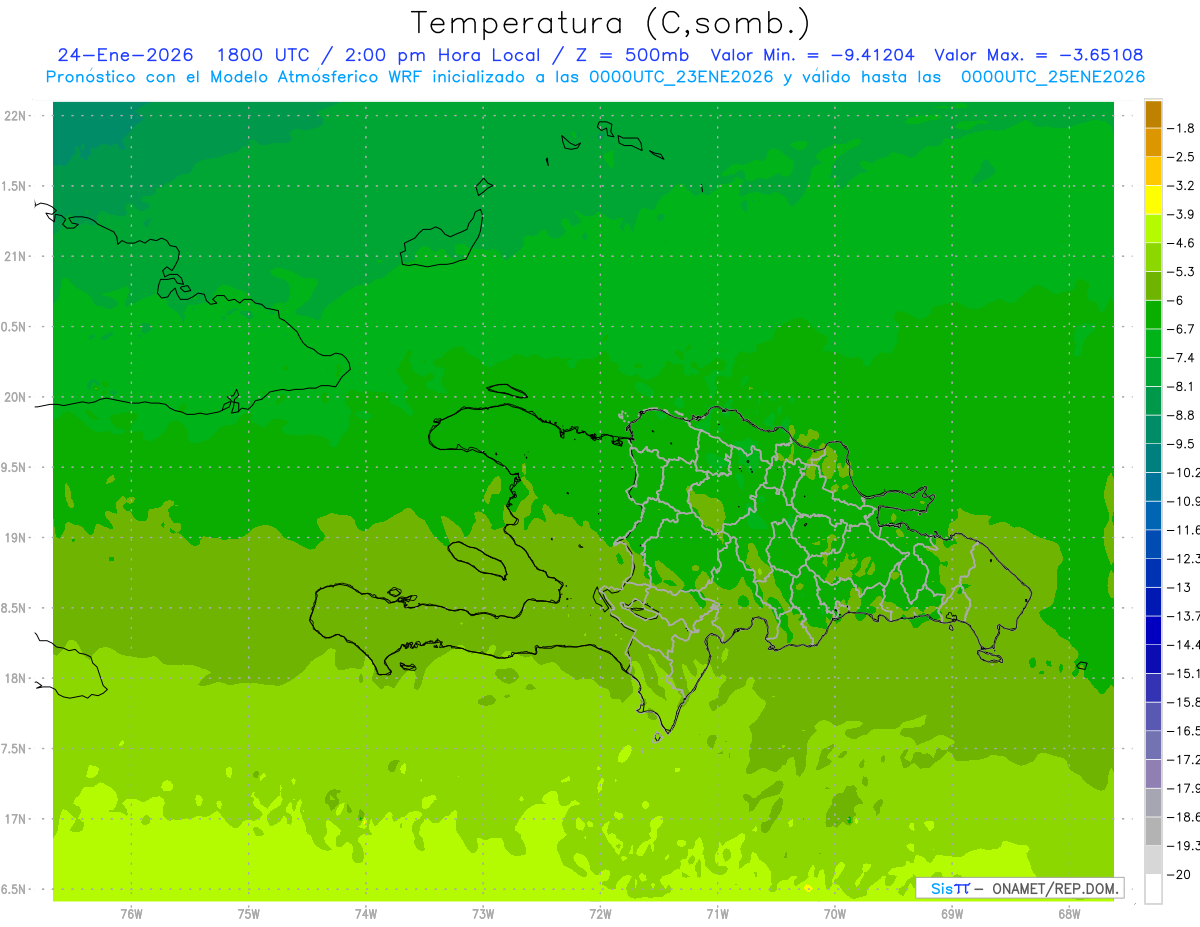
Task: Click the '-5.3' color scale label
Action: [x=1181, y=271]
